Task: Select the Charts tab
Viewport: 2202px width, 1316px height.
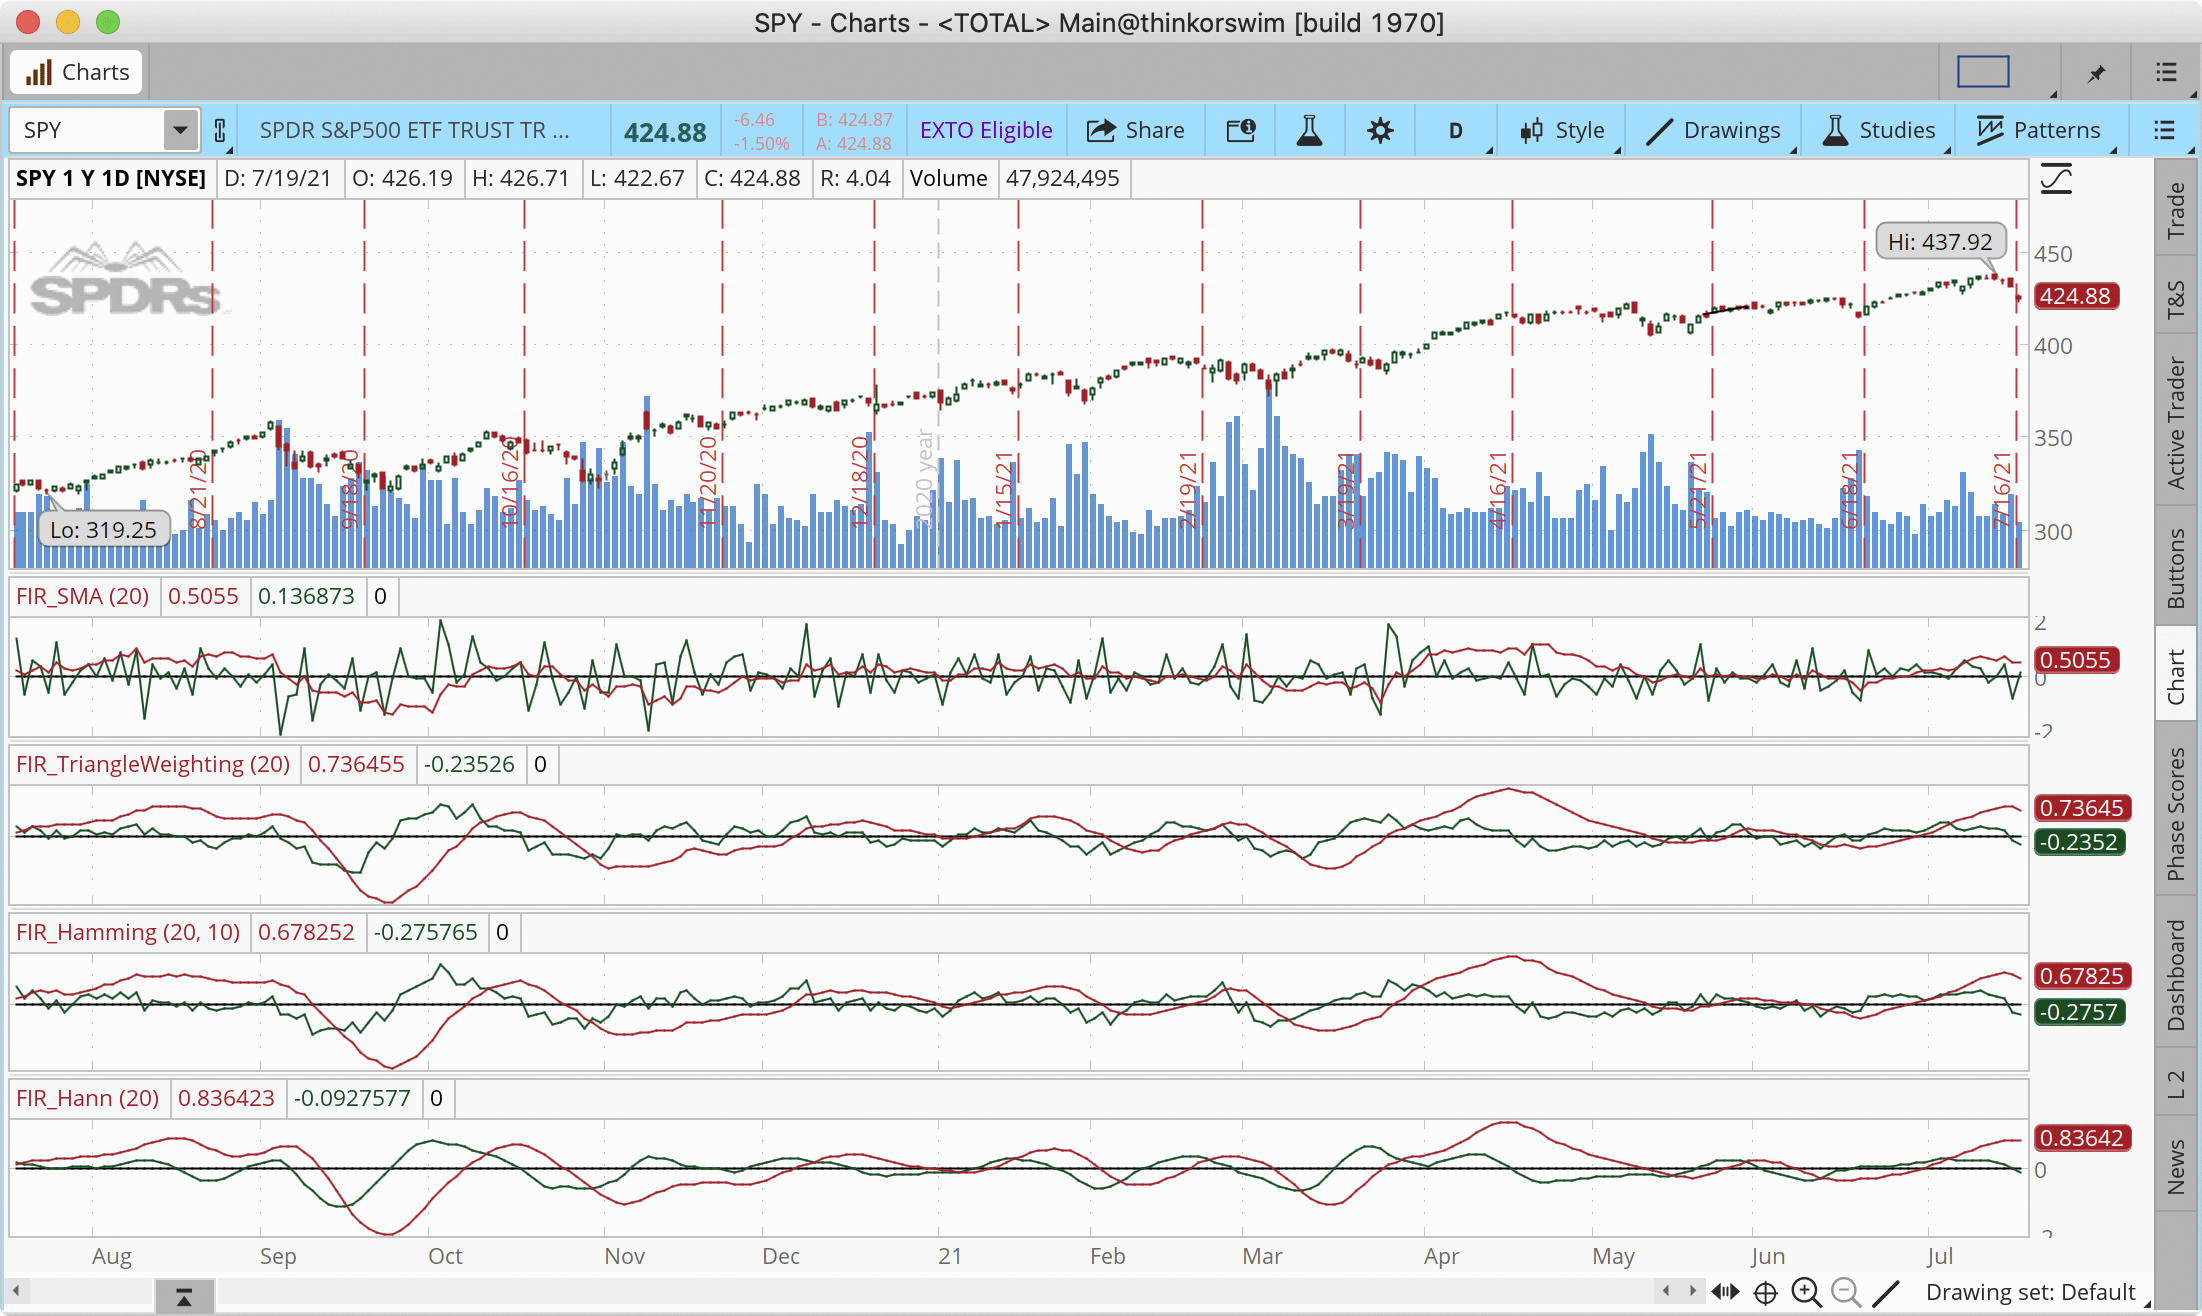Action: click(x=77, y=72)
